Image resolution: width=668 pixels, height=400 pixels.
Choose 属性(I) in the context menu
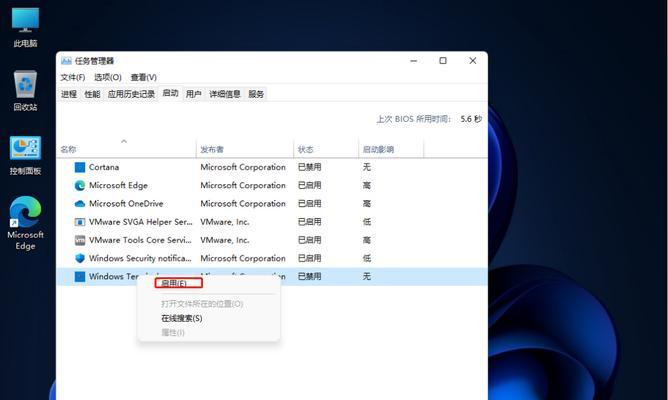(x=173, y=332)
